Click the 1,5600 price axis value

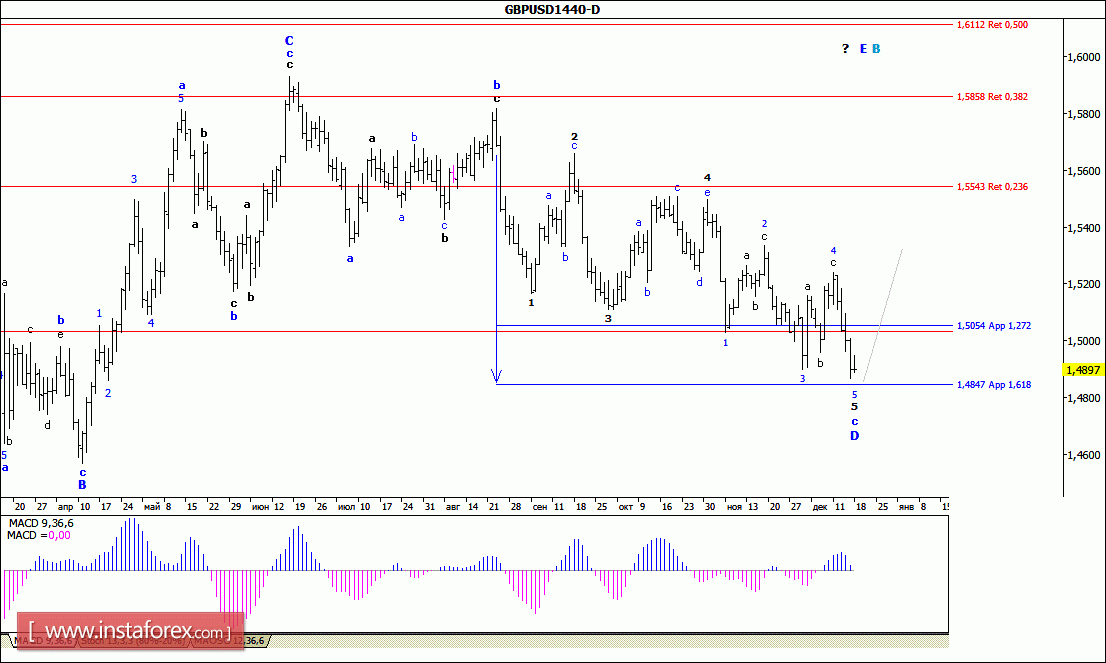point(1084,171)
